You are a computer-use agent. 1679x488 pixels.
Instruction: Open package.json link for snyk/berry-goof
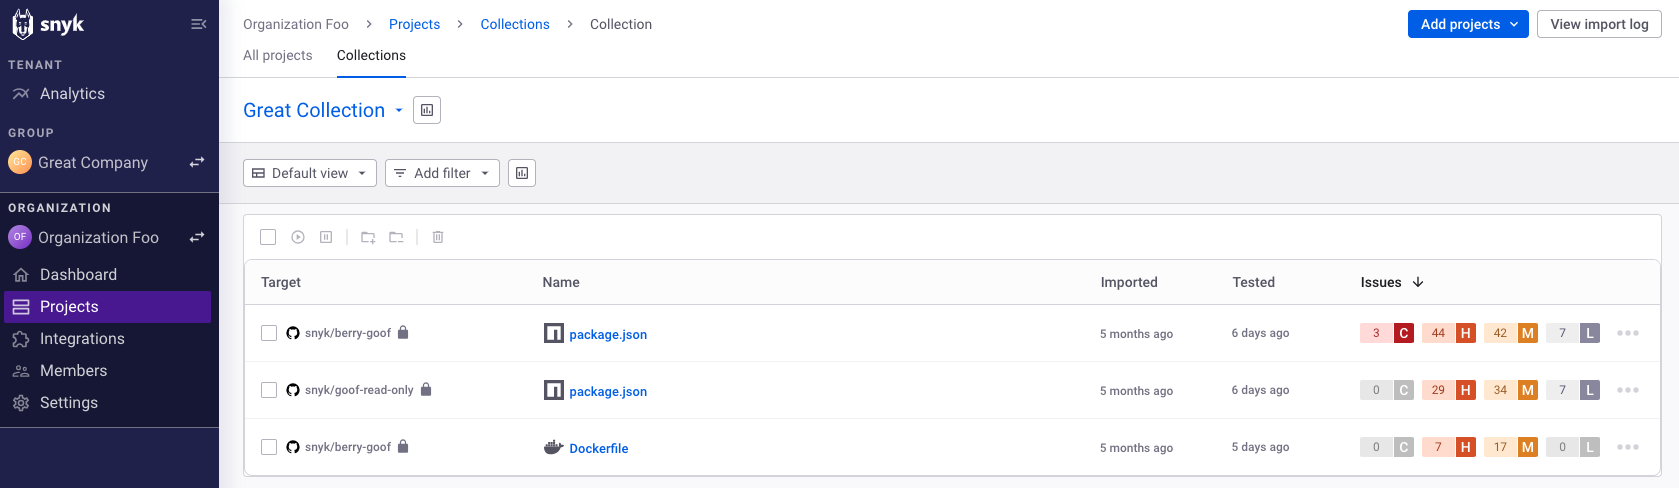[x=608, y=334]
